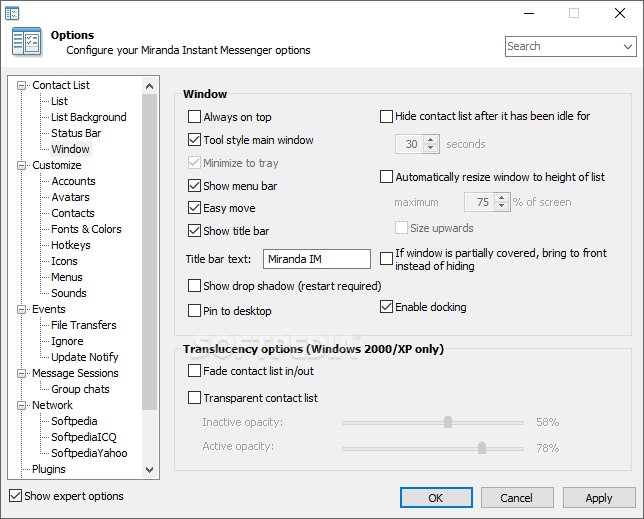Screen dimensions: 644x519
Task: Uncheck Enable docking
Action: coord(386,307)
